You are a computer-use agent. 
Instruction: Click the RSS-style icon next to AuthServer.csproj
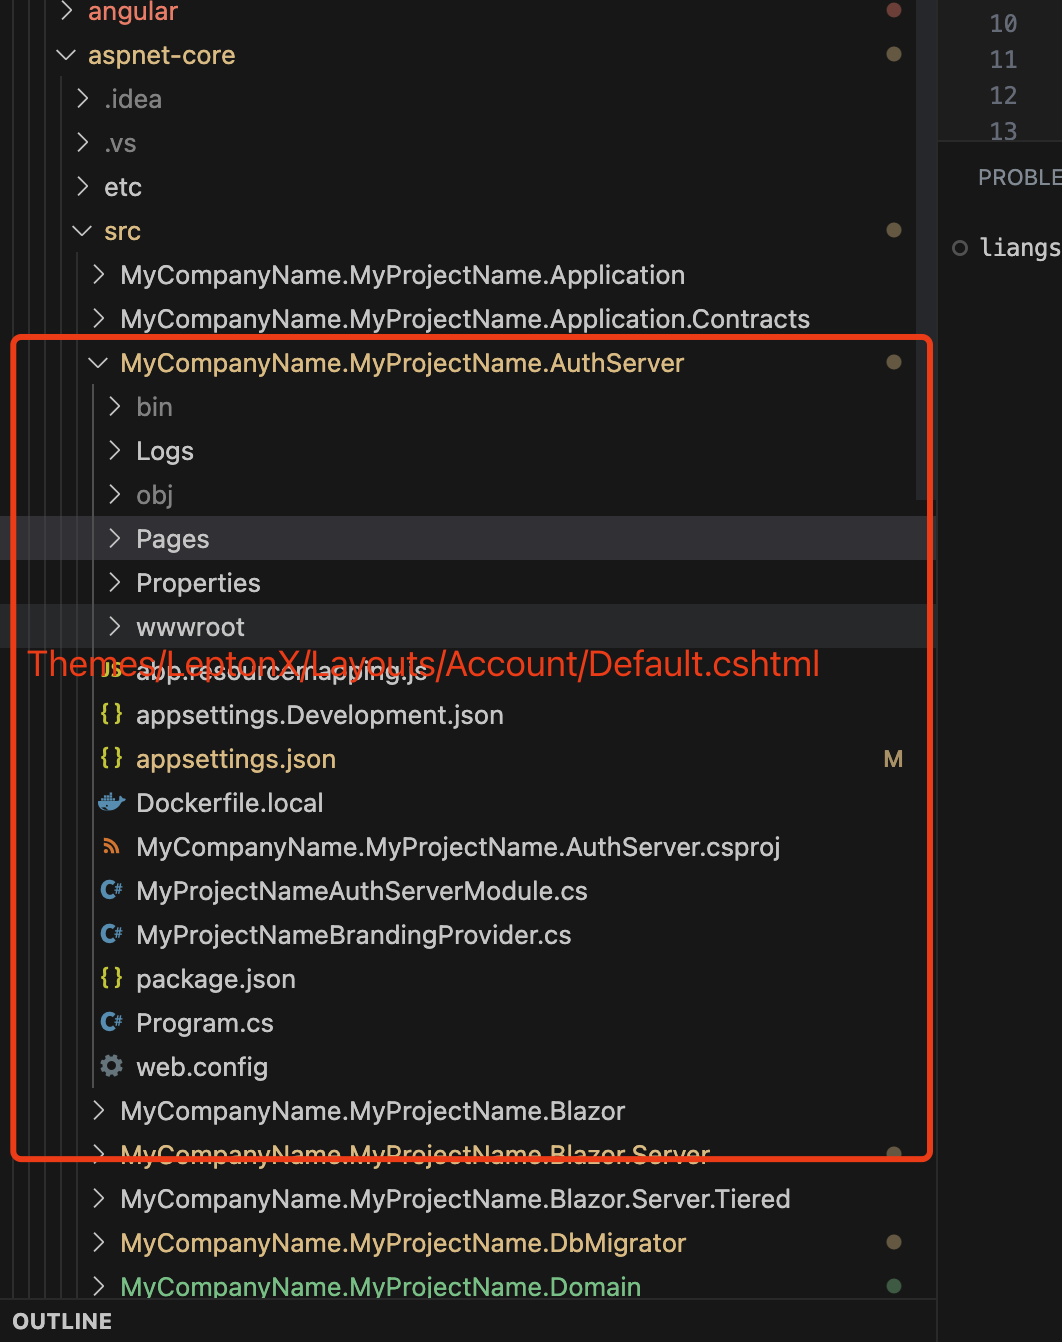coord(111,847)
